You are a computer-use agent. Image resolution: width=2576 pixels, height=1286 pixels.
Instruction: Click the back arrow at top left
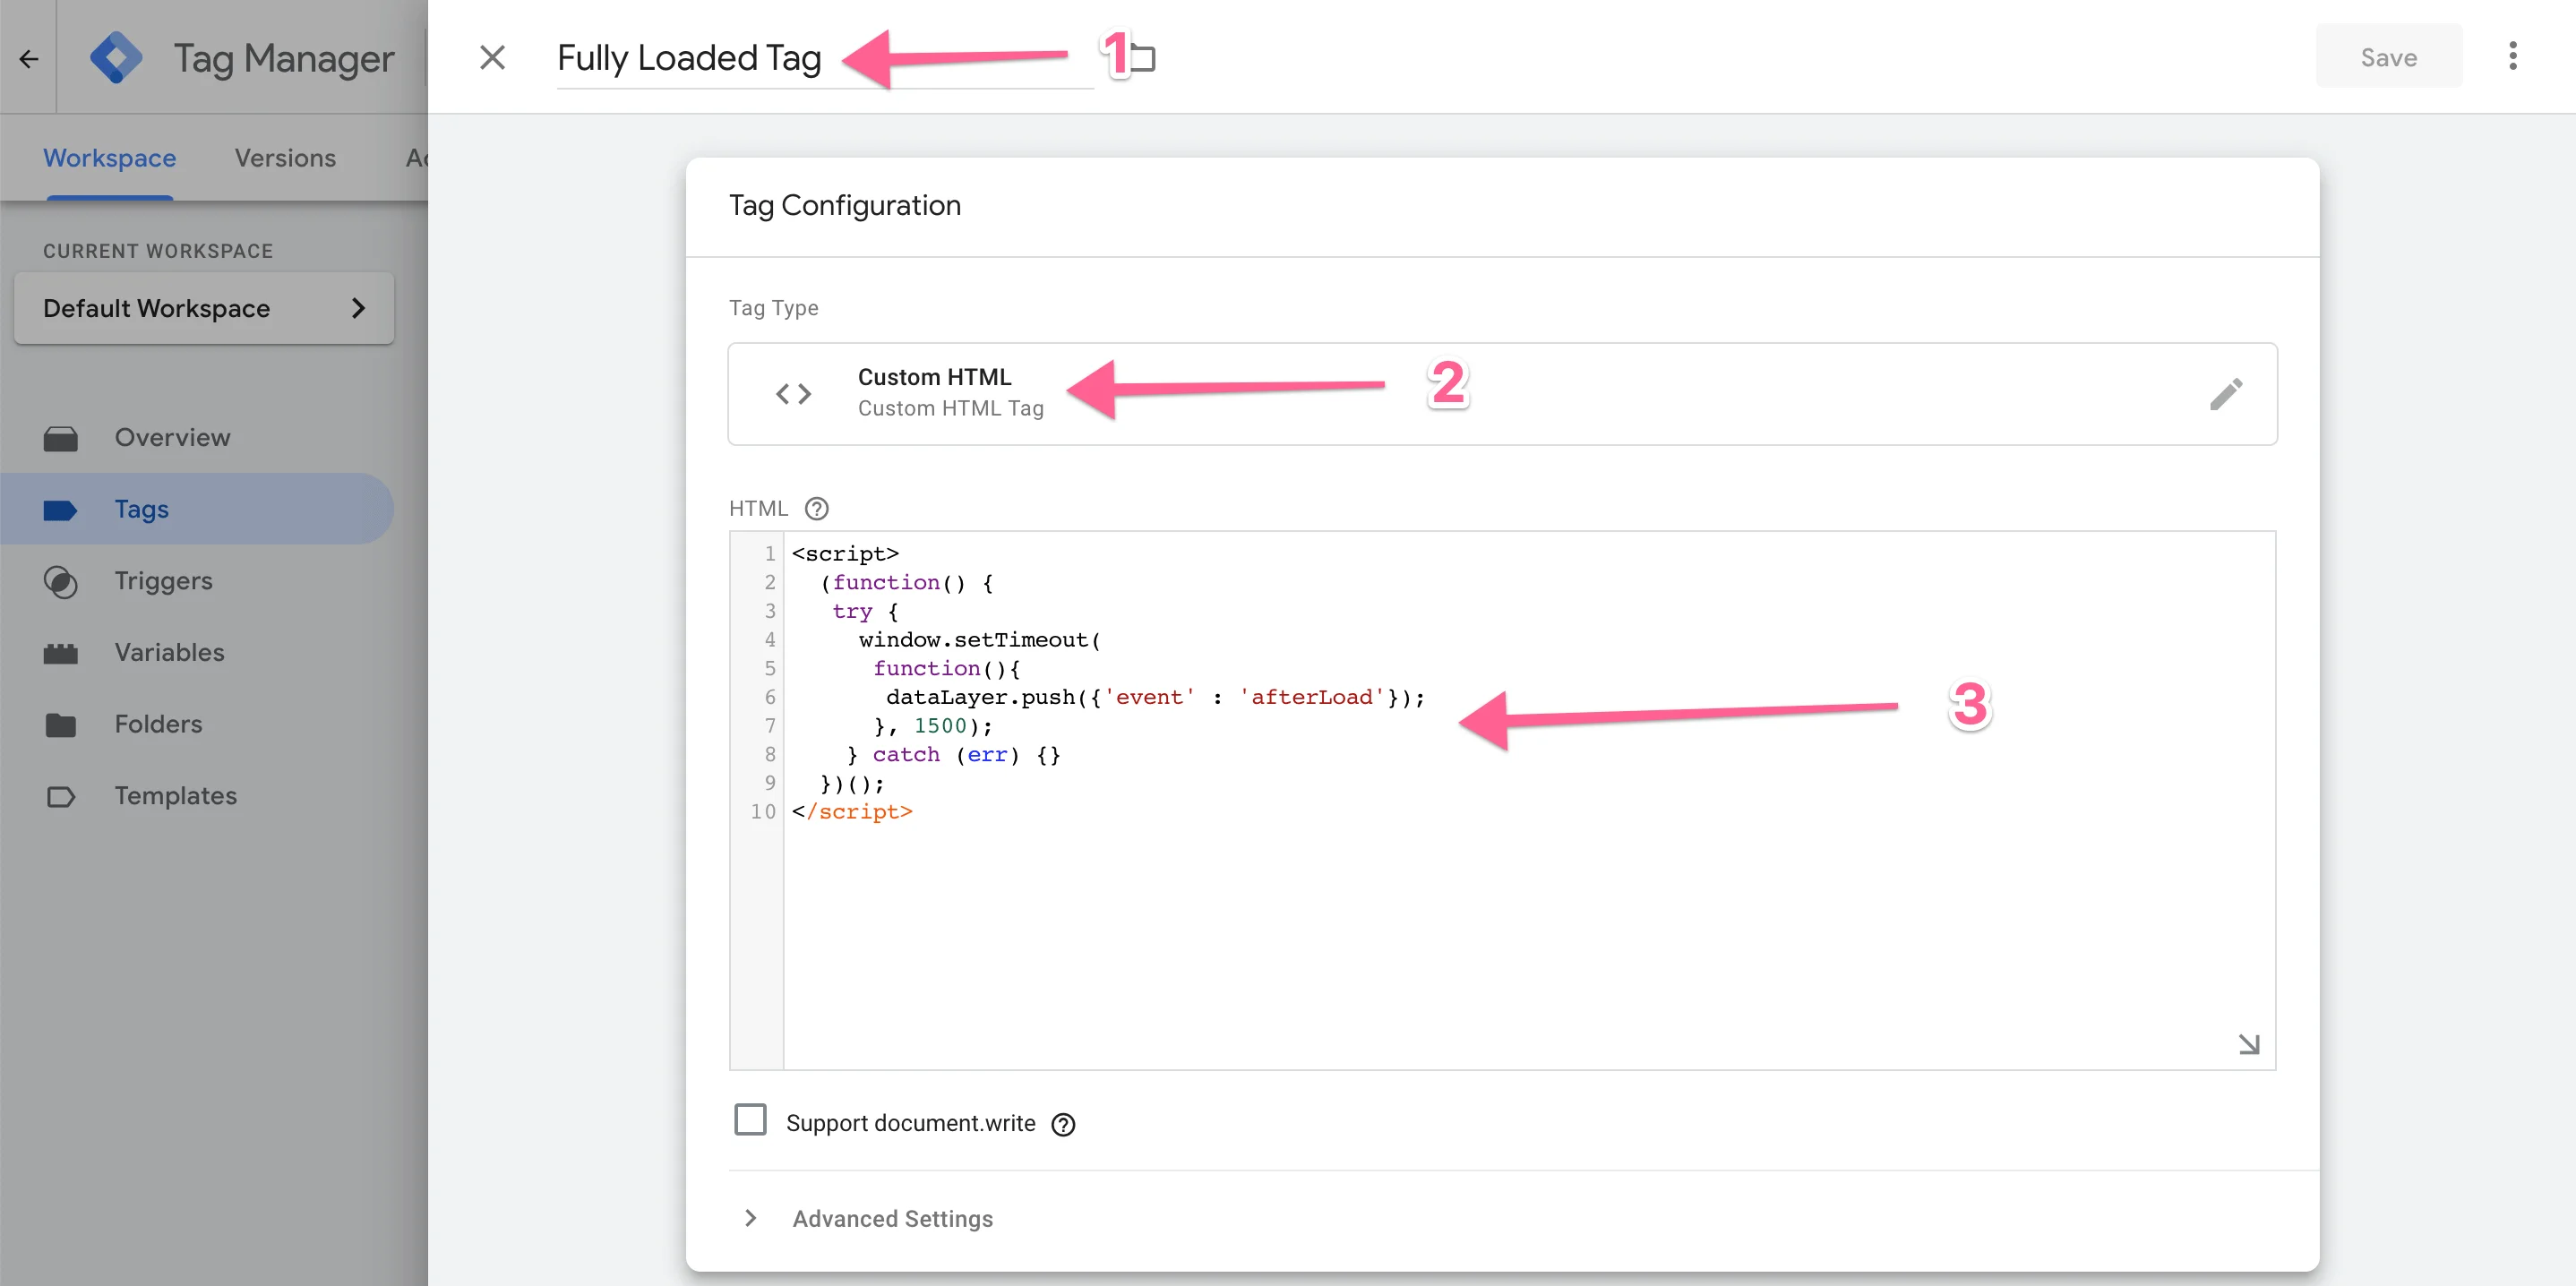pos(27,57)
